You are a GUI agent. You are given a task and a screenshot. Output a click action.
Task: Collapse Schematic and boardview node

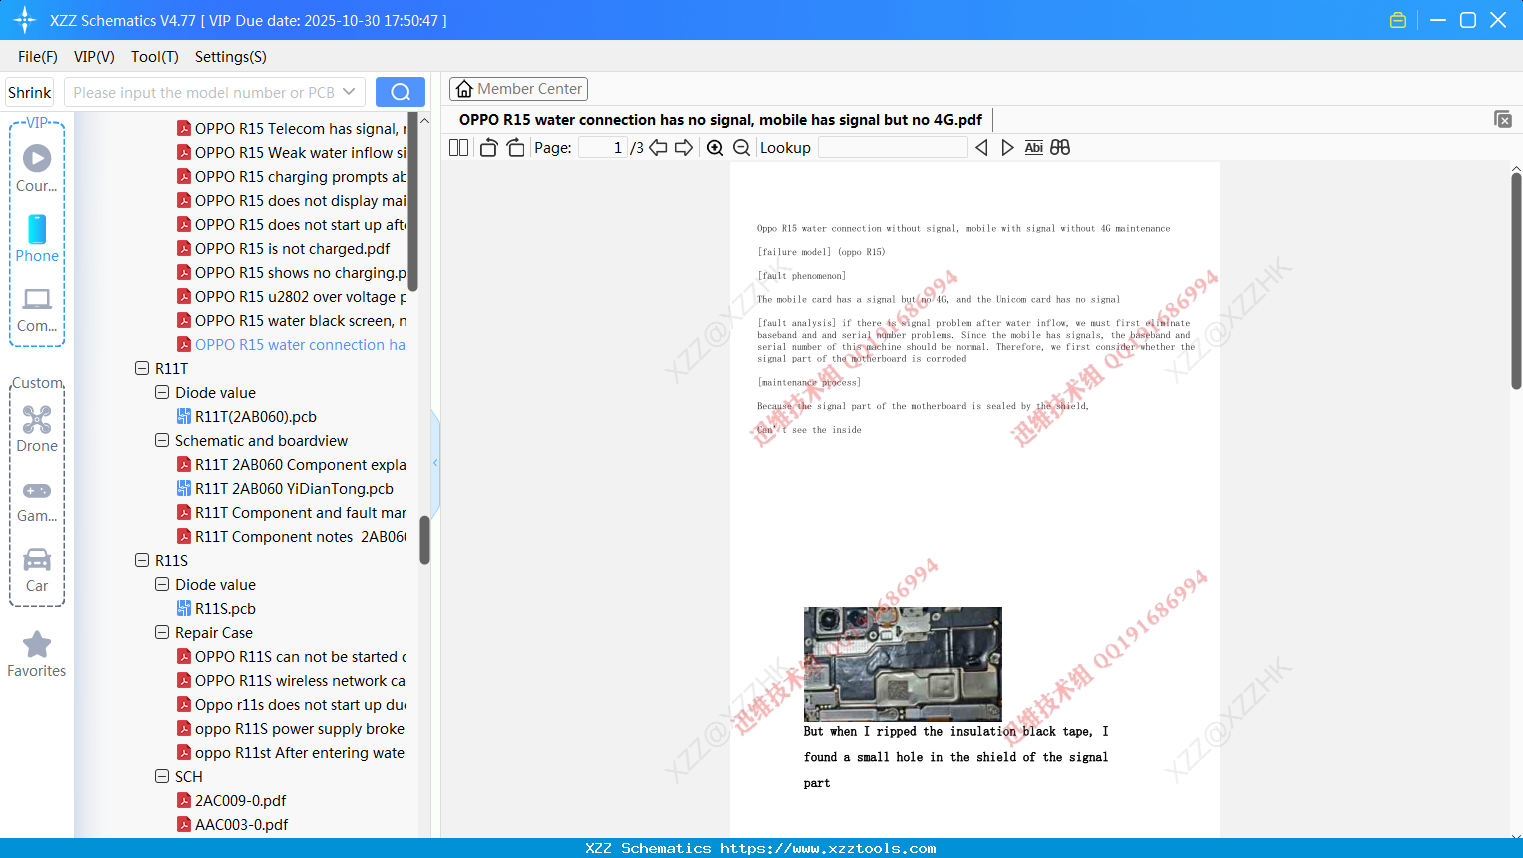tap(162, 440)
